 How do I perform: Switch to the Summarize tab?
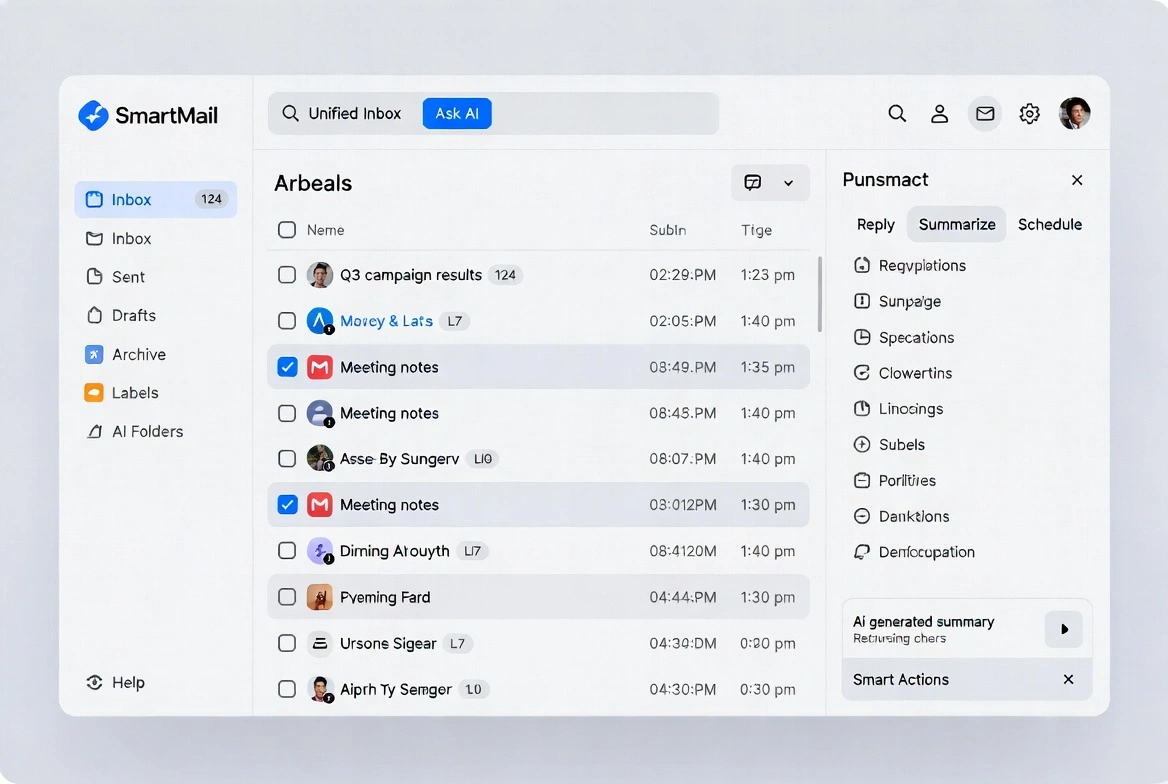pyautogui.click(x=955, y=224)
